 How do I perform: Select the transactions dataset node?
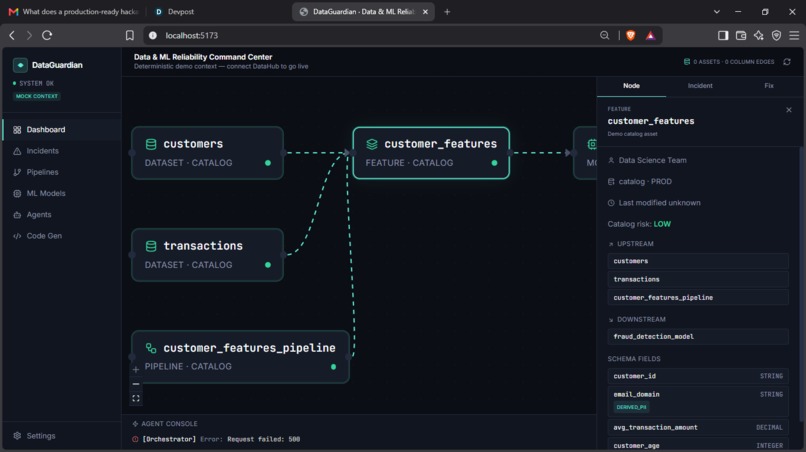click(x=207, y=255)
